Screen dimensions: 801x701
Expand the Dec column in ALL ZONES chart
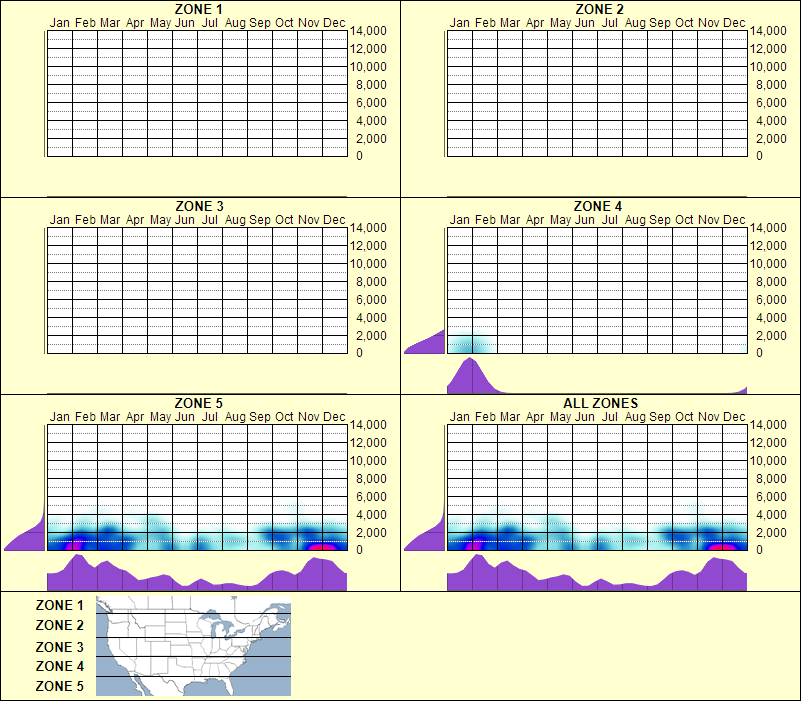[x=735, y=485]
